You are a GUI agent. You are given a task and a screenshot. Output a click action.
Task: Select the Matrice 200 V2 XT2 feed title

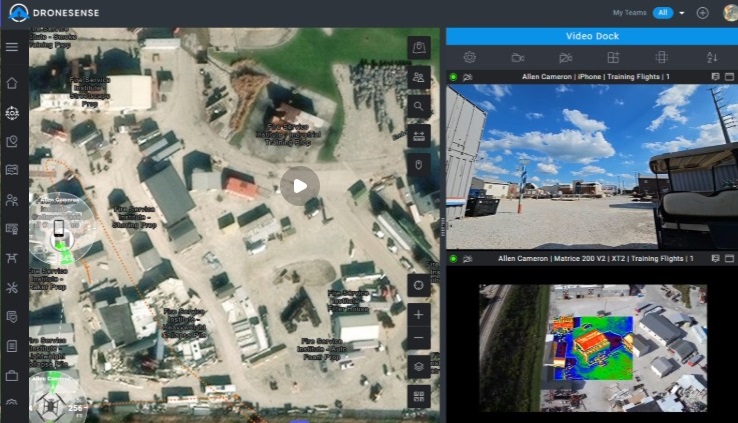595,258
